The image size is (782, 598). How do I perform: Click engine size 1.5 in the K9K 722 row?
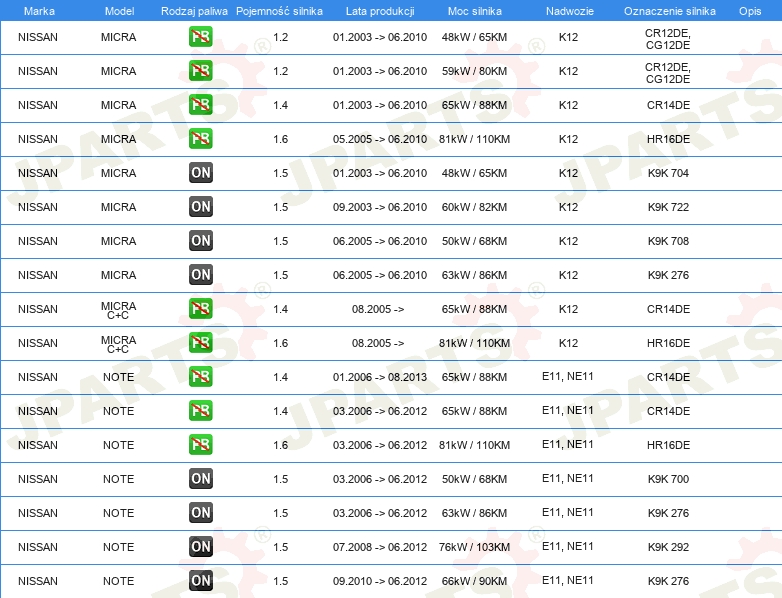(280, 207)
